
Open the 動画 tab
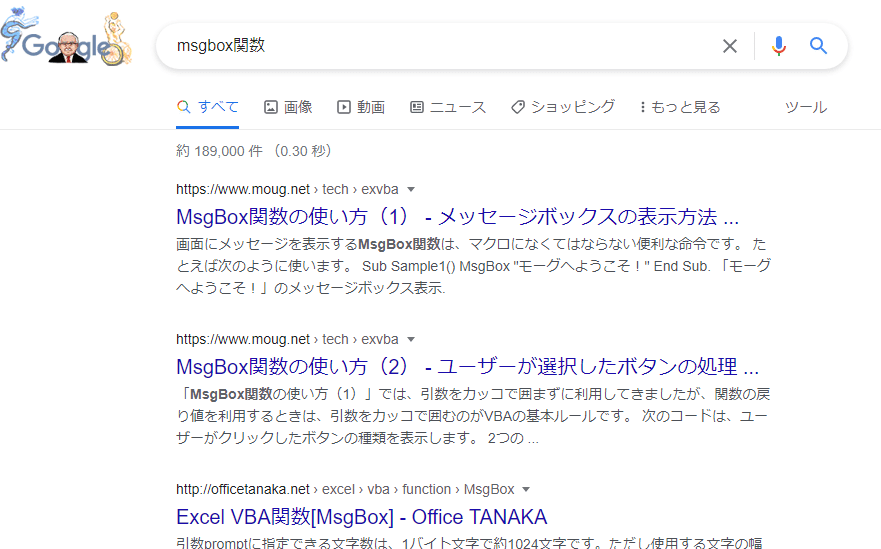(361, 107)
